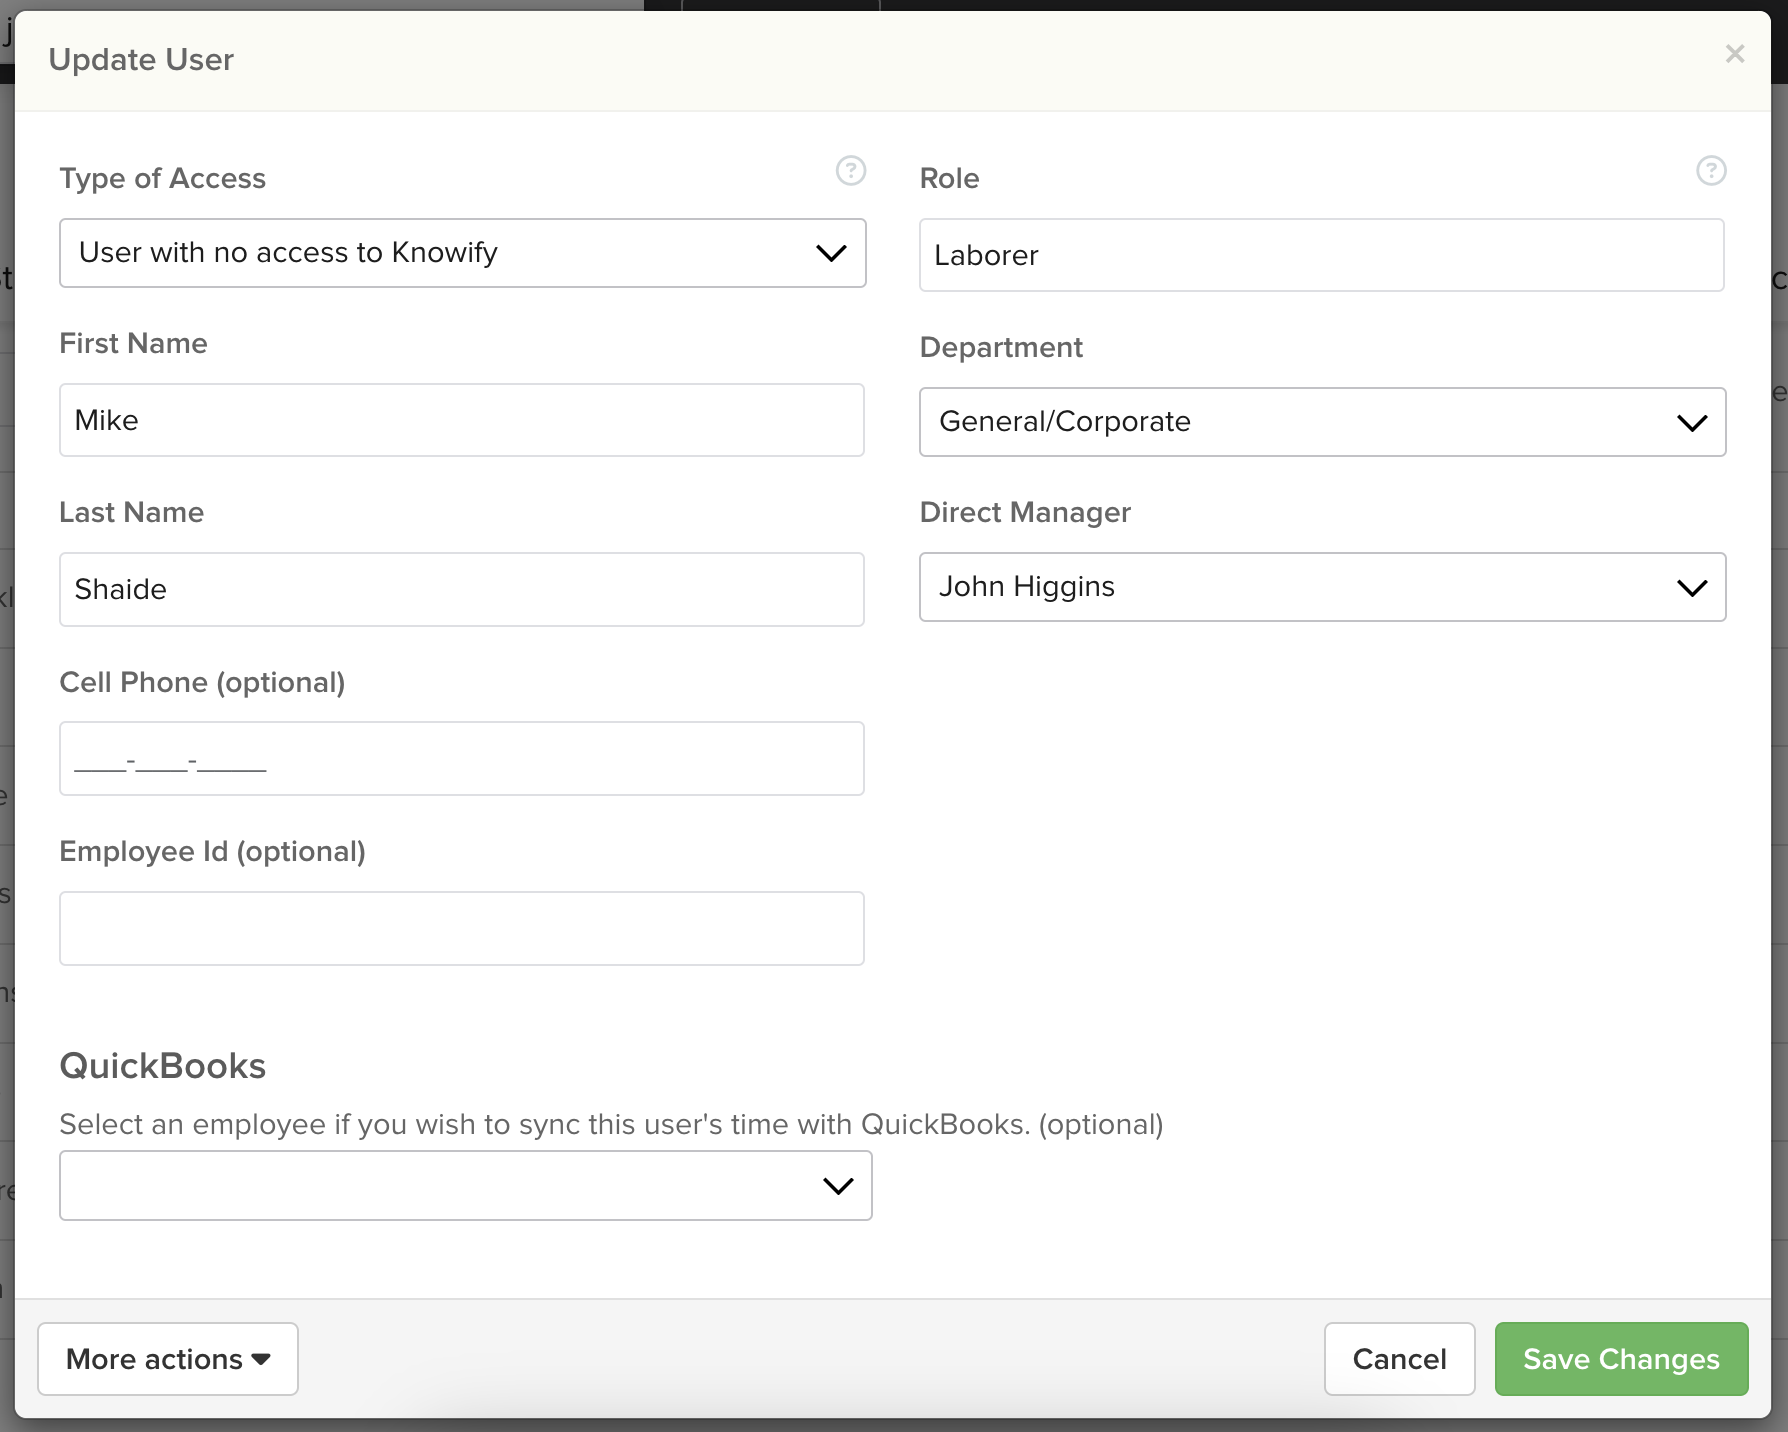The width and height of the screenshot is (1788, 1432).
Task: Click the QuickBooks section heading
Action: pyautogui.click(x=163, y=1066)
